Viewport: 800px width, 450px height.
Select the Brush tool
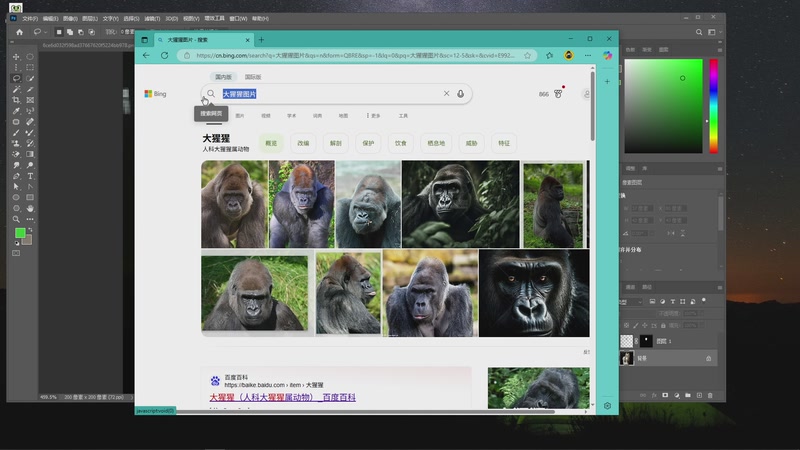tap(16, 133)
